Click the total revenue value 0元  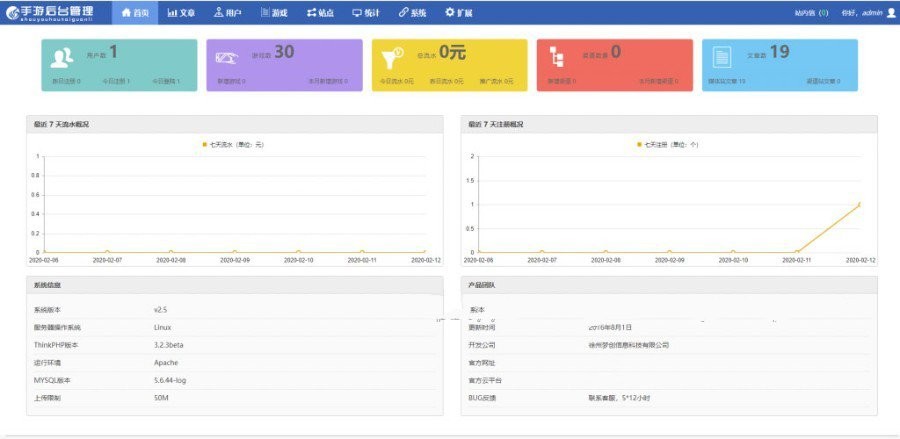click(452, 53)
